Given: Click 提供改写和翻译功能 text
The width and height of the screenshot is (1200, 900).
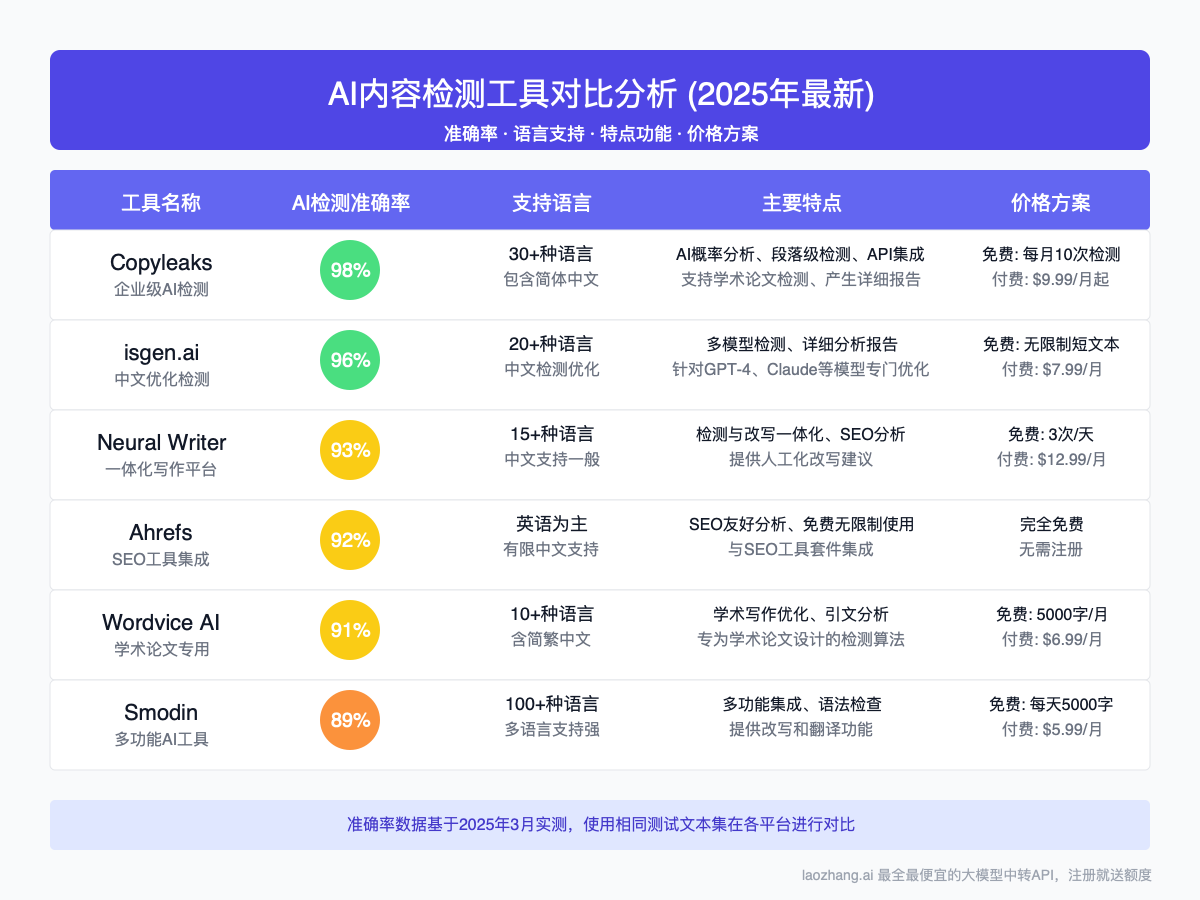Looking at the screenshot, I should (x=801, y=729).
